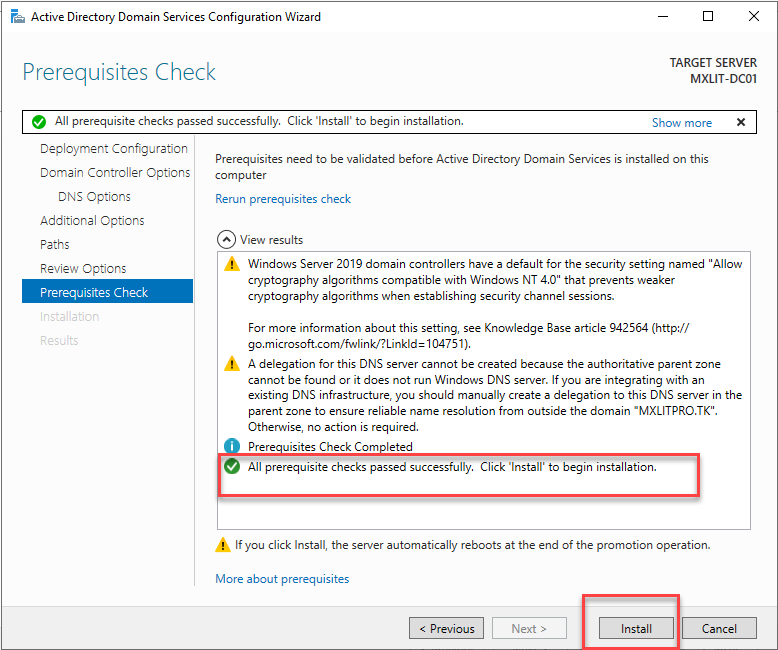Screen dimensions: 778x650
Task: Click the NT 4.0 cryptography warning icon
Action: [x=232, y=265]
